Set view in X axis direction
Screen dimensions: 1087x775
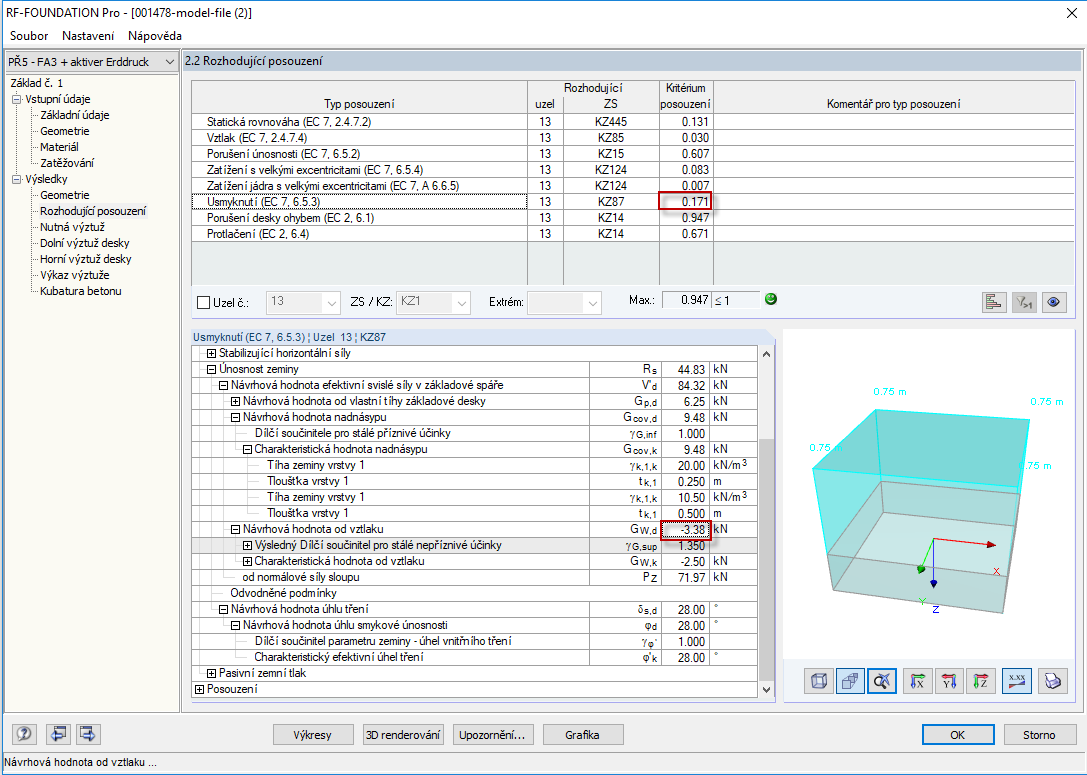click(918, 681)
